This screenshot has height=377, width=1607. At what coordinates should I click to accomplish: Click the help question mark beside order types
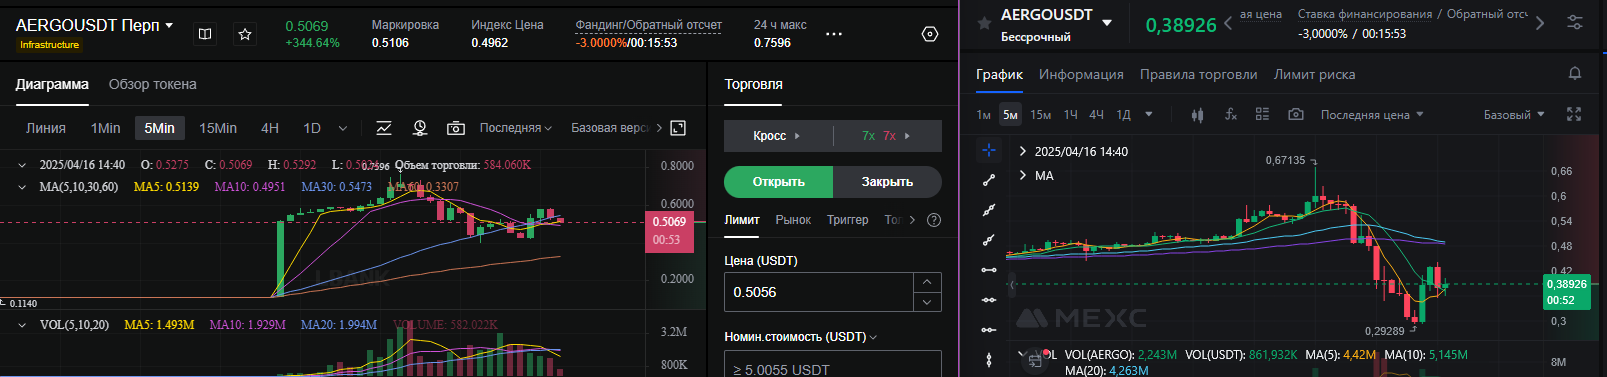(934, 220)
